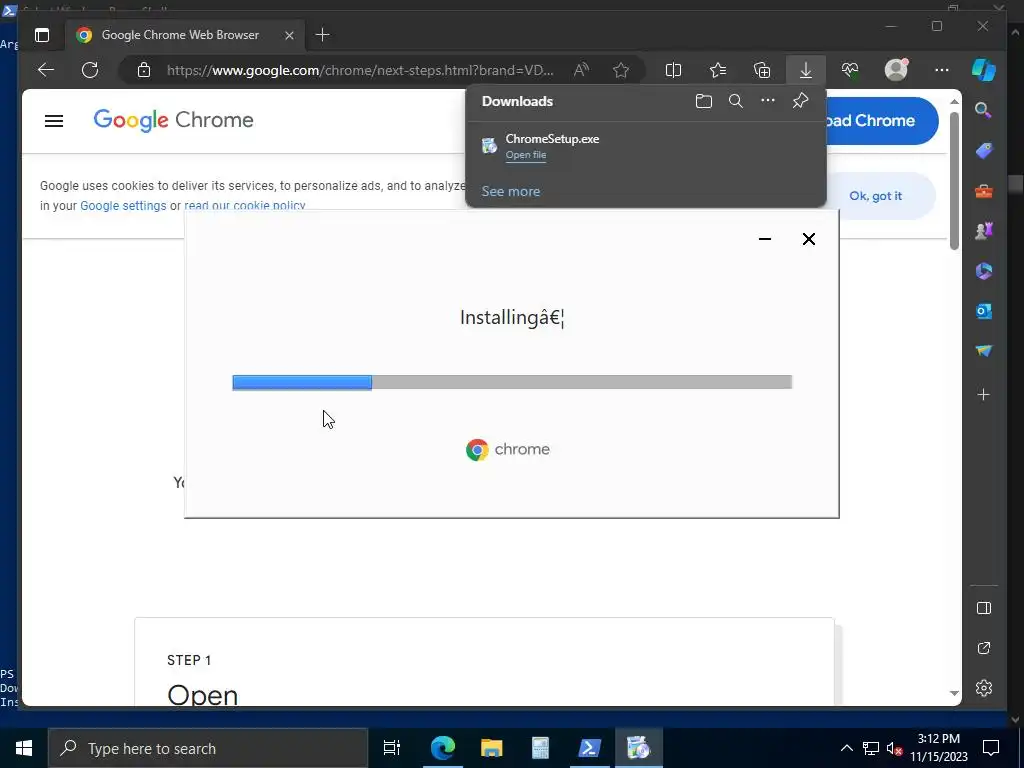Click the installer progress bar
1024x768 pixels.
coord(512,382)
